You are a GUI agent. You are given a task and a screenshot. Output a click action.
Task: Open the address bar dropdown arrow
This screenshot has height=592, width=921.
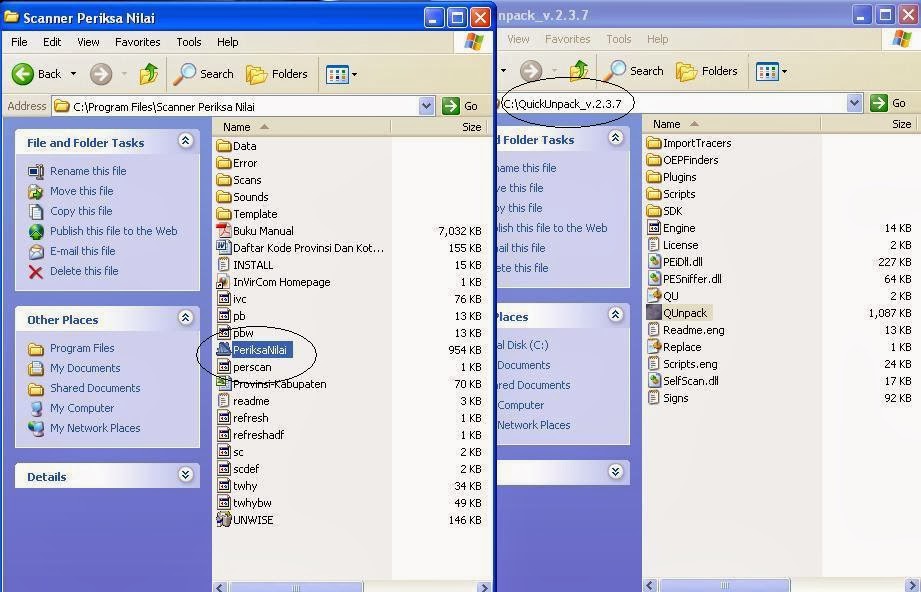click(x=427, y=106)
